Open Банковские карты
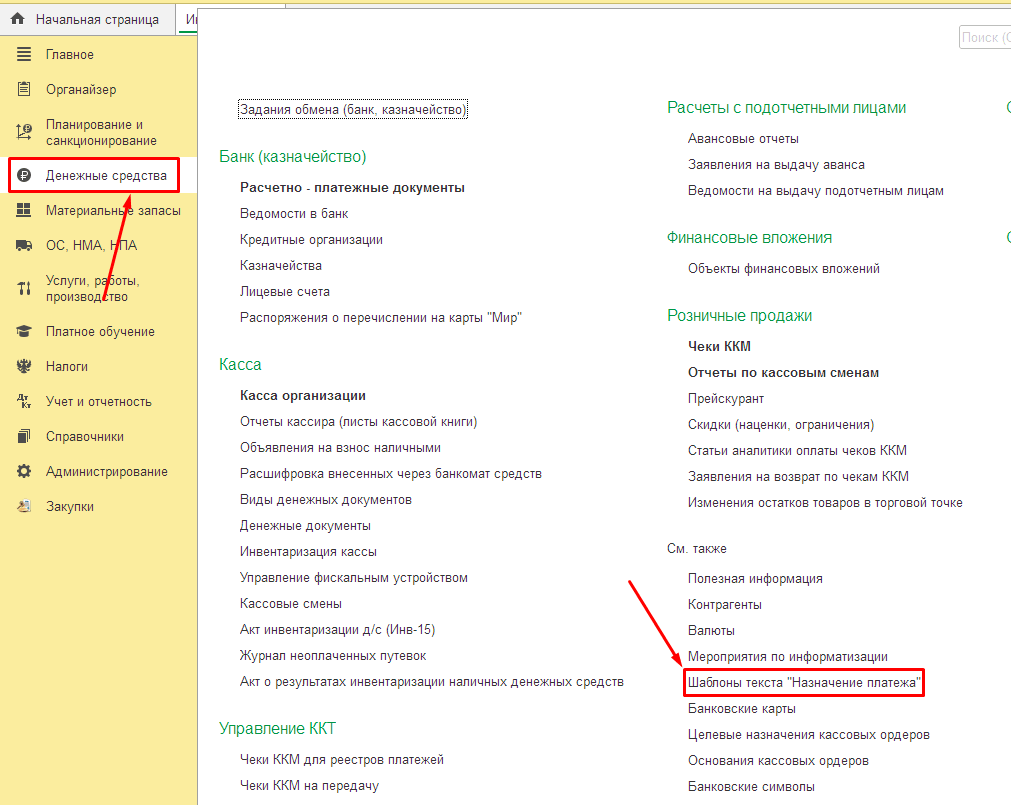The height and width of the screenshot is (805, 1011). tap(741, 709)
